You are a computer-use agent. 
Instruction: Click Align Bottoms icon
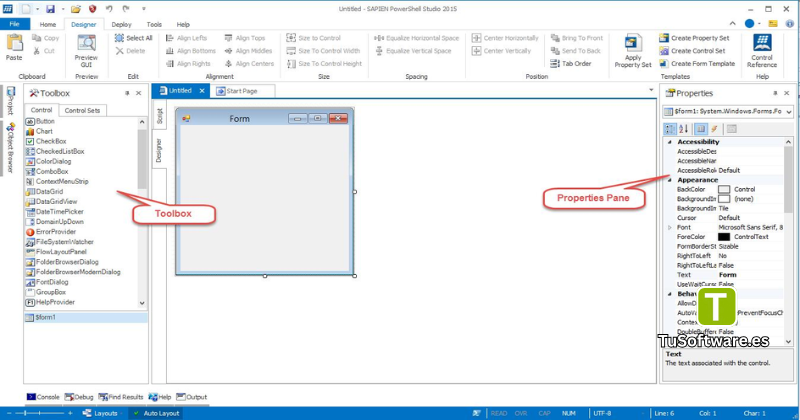[170, 51]
